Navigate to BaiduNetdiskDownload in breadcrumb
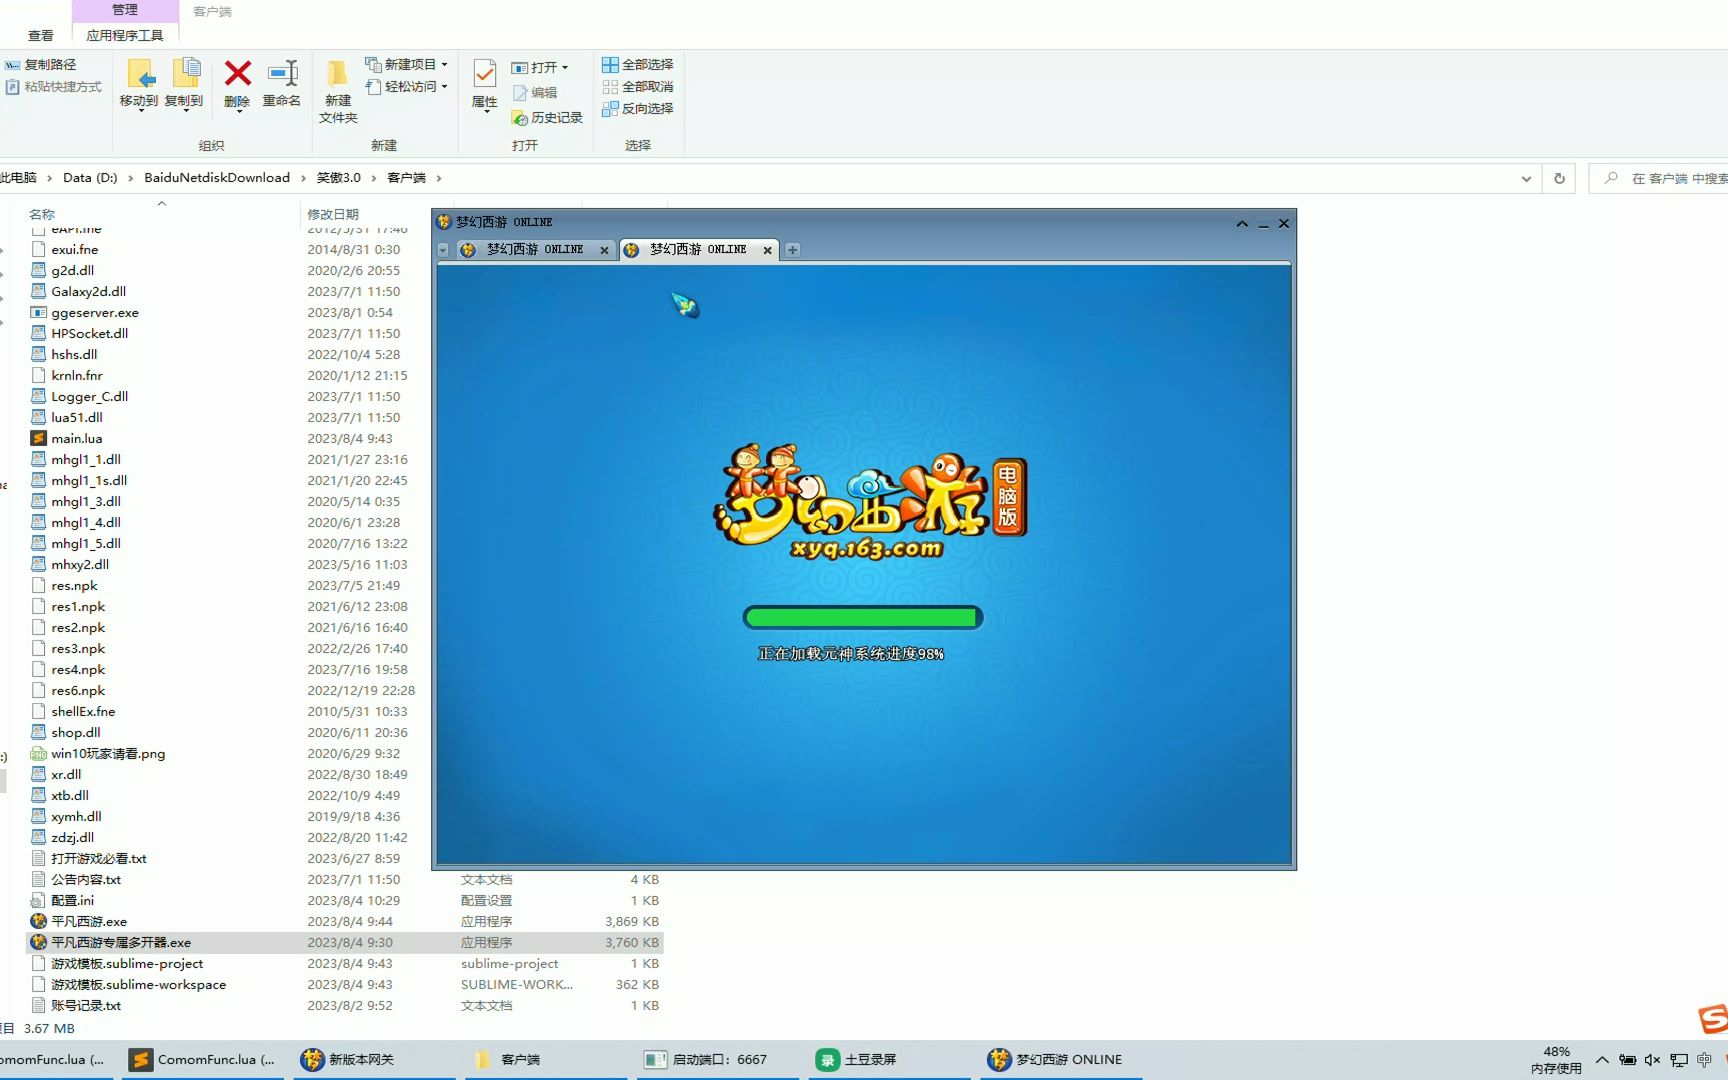This screenshot has height=1080, width=1728. coord(217,178)
